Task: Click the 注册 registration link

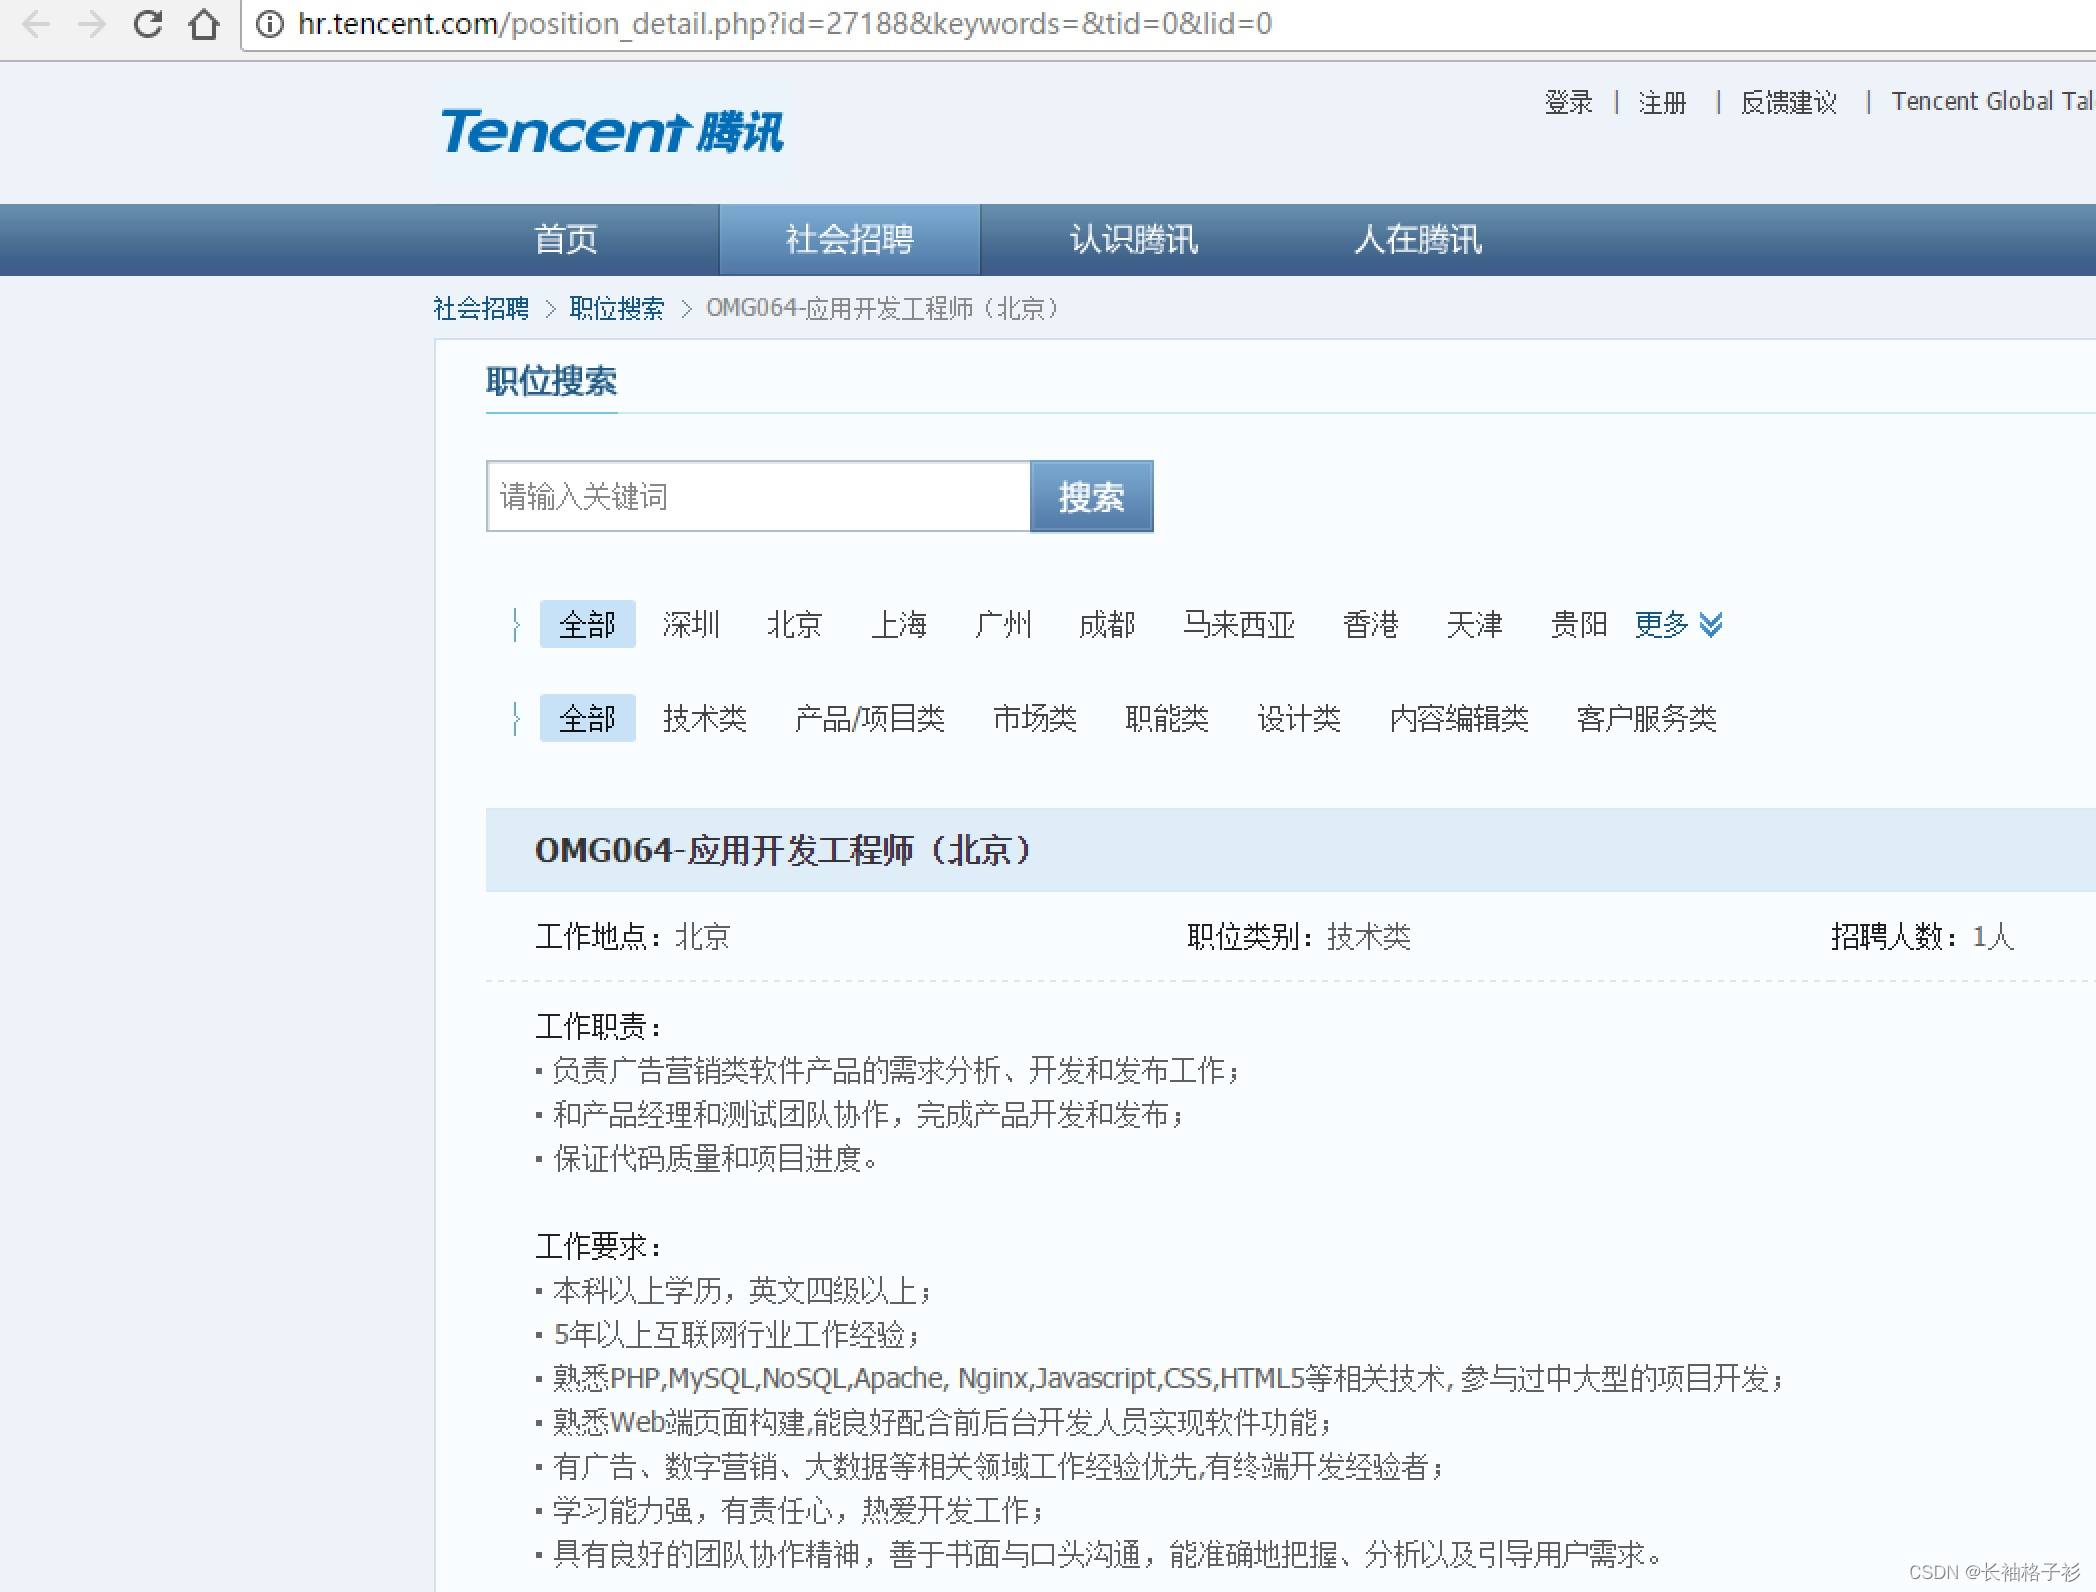Action: (1662, 101)
